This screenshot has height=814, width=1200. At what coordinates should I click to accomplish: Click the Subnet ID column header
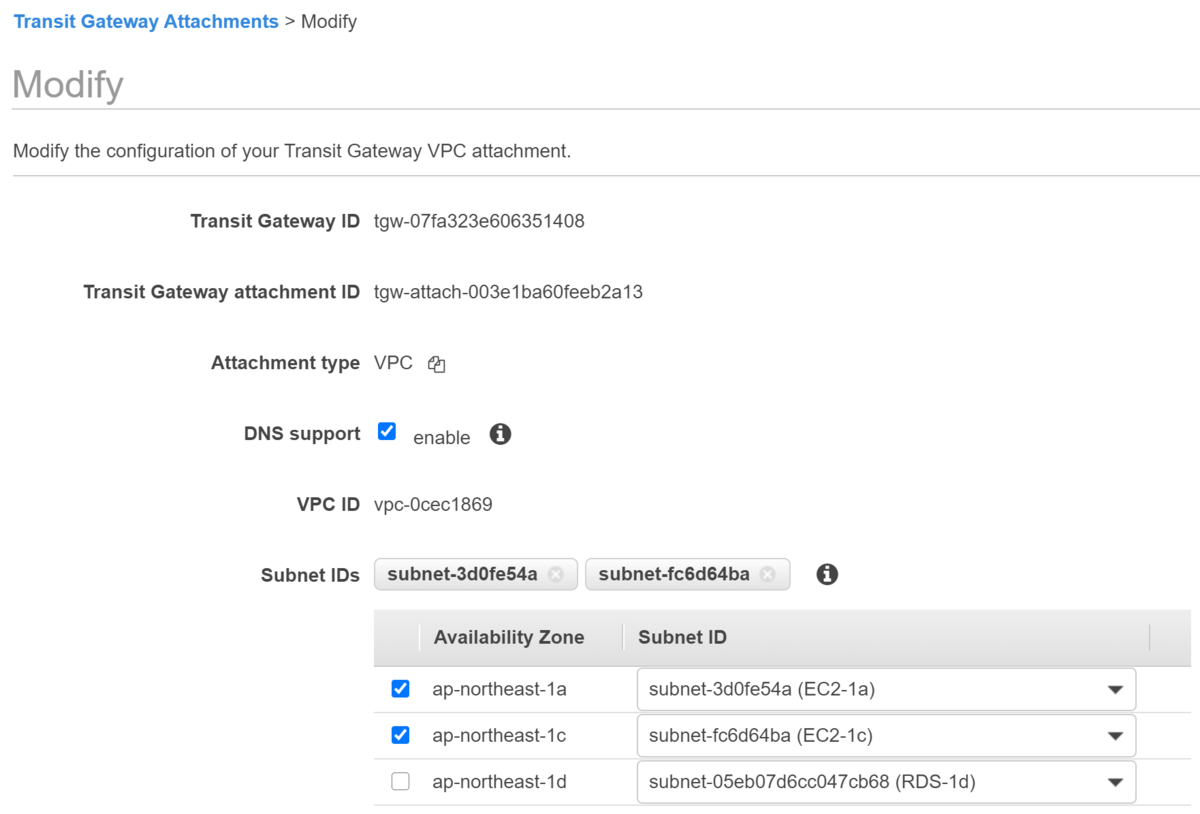click(x=682, y=637)
